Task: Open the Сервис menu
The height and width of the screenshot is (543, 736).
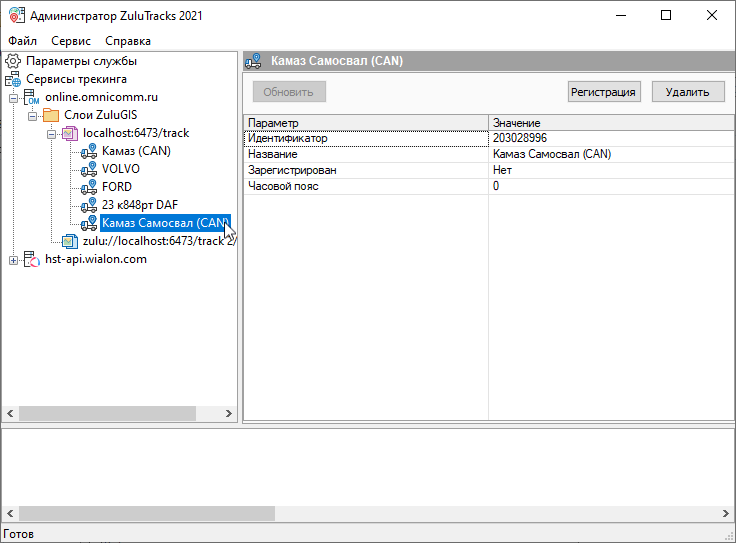Action: pos(71,41)
